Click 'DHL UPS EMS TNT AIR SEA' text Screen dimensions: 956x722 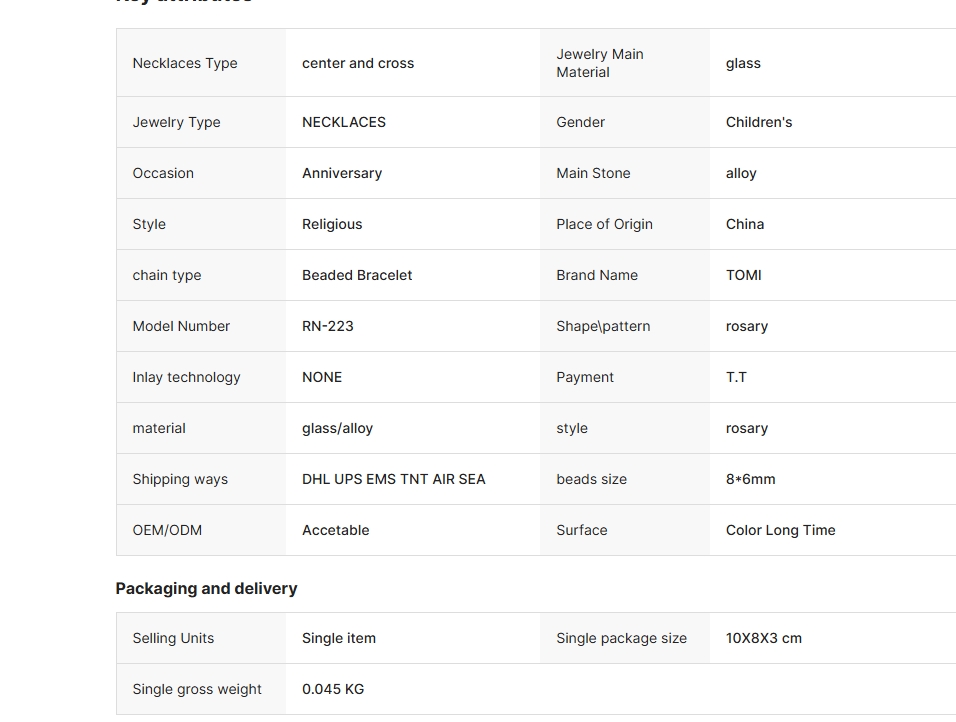pyautogui.click(x=394, y=479)
